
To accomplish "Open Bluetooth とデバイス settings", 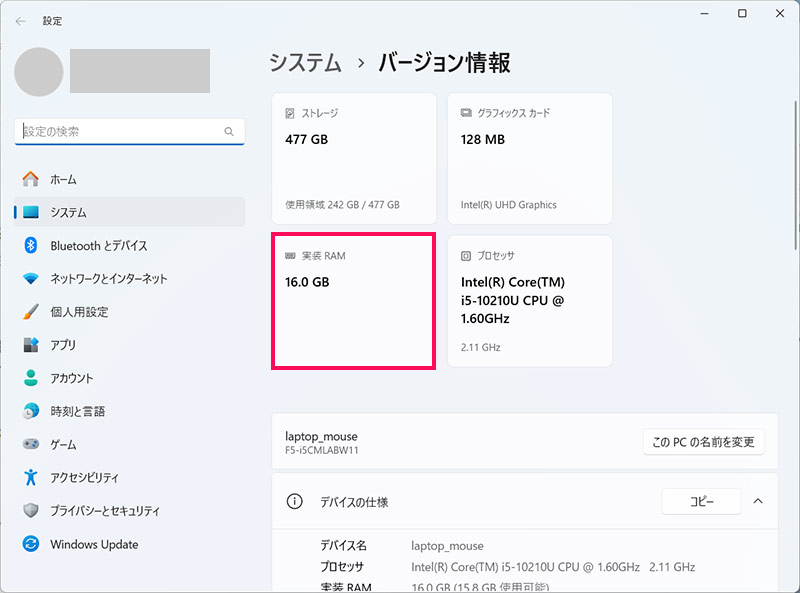I will tap(130, 245).
